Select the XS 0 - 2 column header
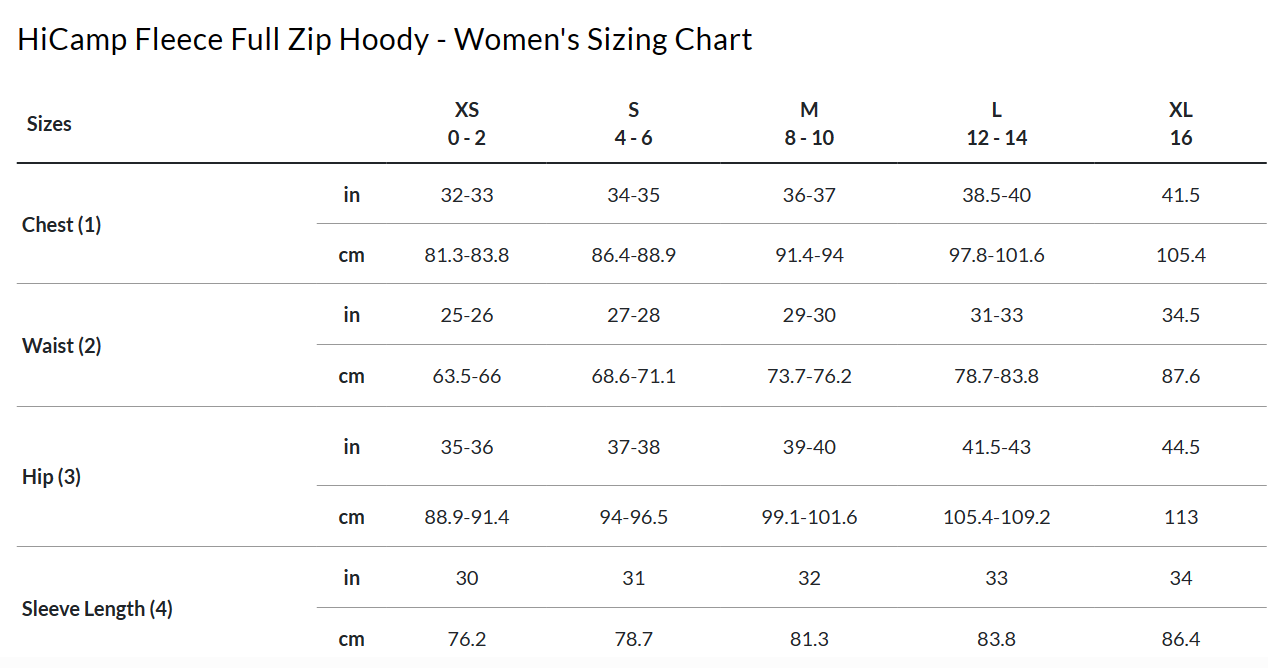 [467, 124]
